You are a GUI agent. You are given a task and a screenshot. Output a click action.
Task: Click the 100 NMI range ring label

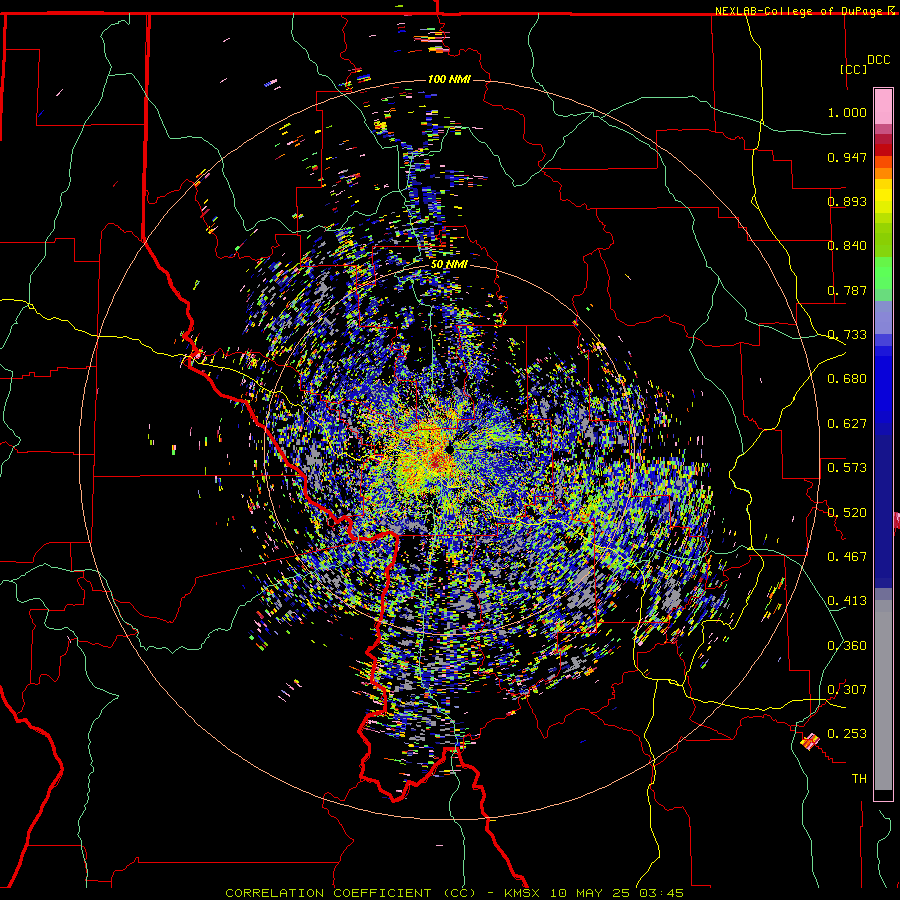[x=449, y=79]
